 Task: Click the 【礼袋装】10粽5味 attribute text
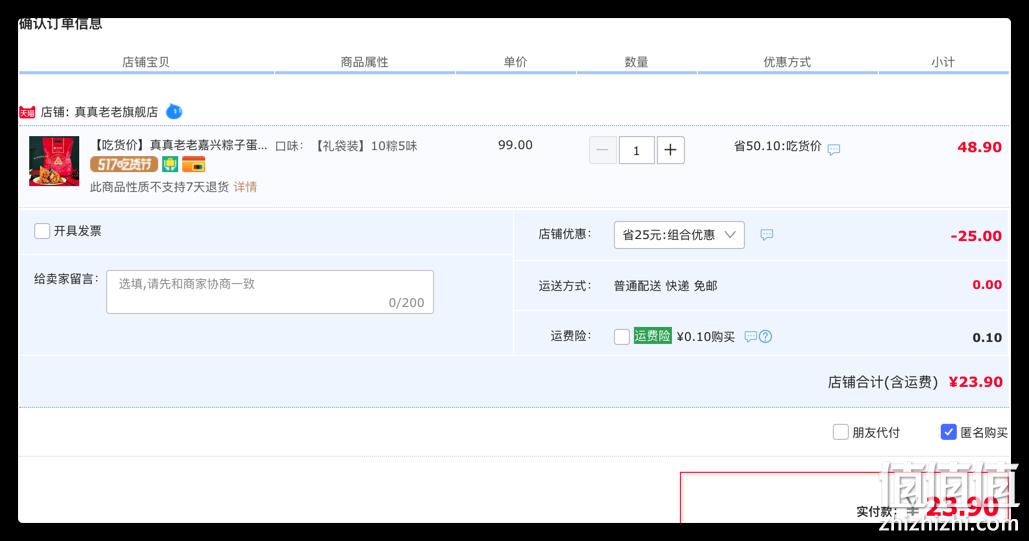coord(365,146)
